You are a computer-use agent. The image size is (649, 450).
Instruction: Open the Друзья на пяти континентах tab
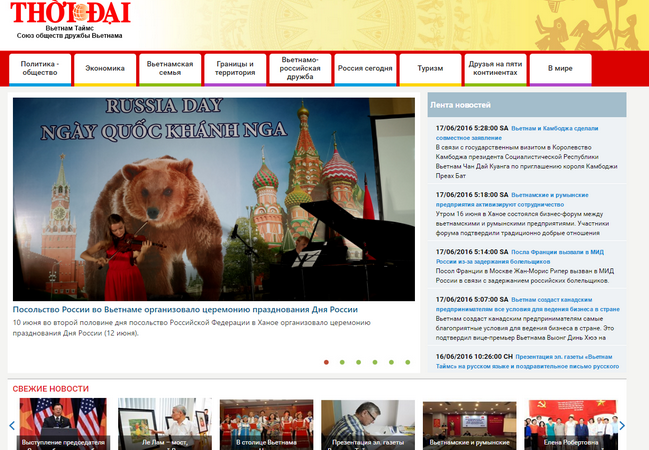tap(495, 69)
